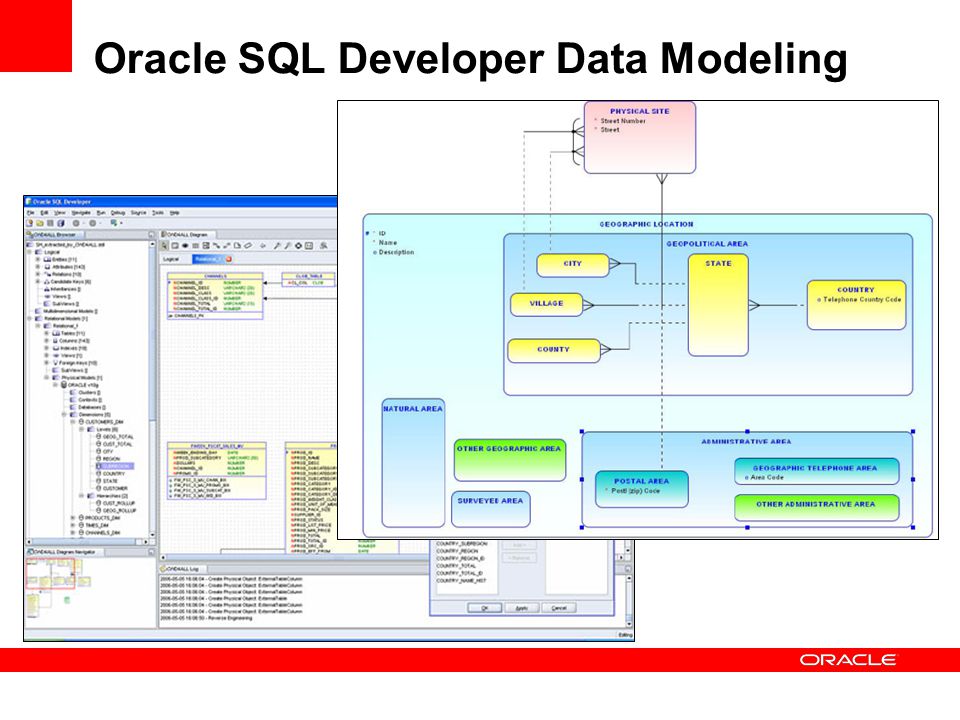Image resolution: width=960 pixels, height=720 pixels.
Task: Click the default size icon in diagram toolbar
Action: (x=309, y=246)
